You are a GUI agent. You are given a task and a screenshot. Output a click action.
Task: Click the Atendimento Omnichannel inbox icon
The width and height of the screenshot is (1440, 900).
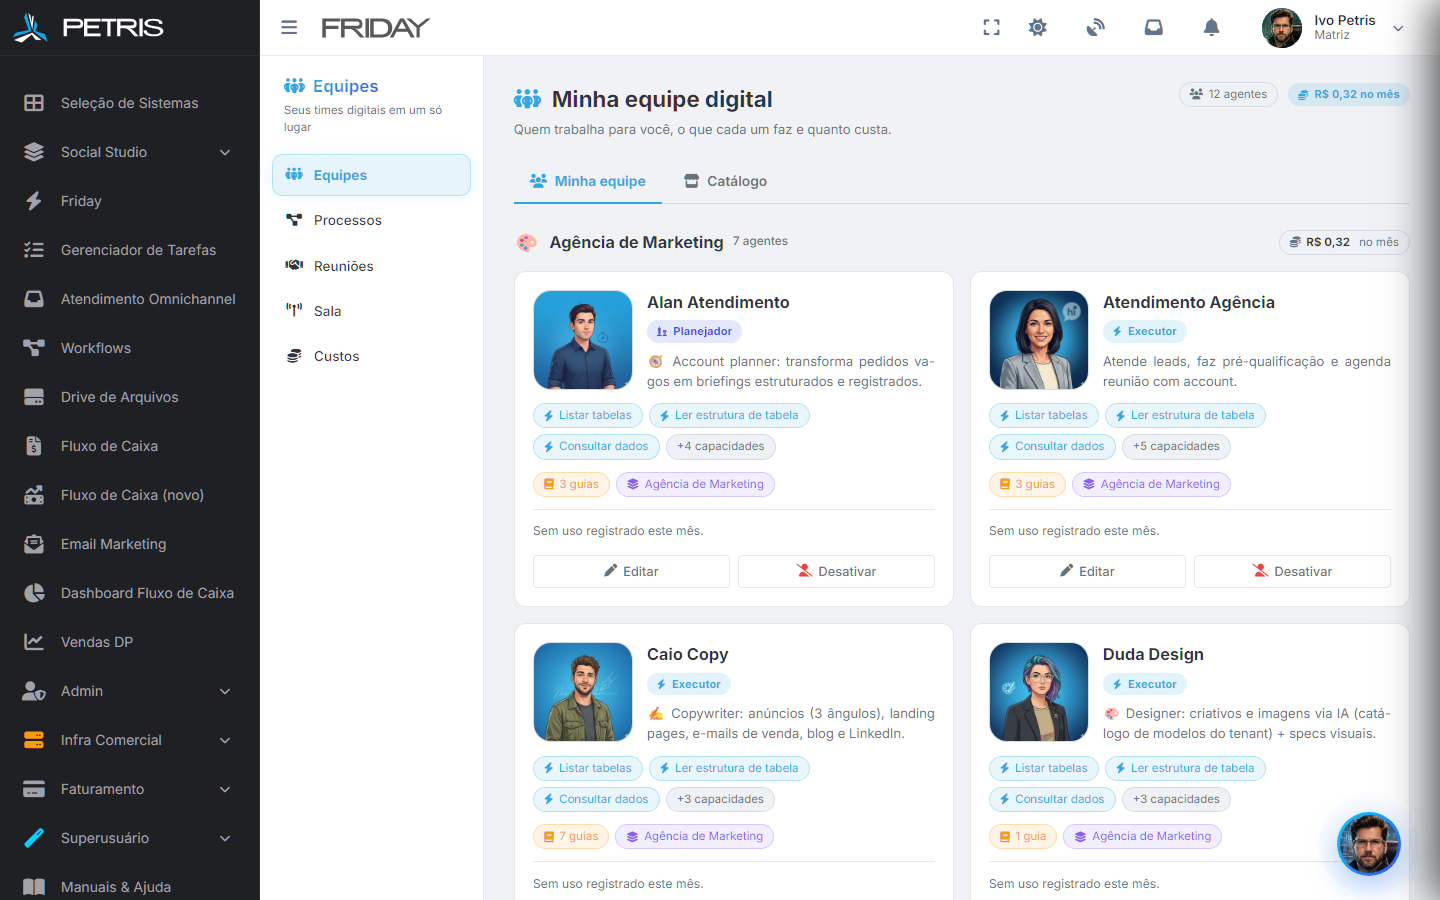pos(34,299)
